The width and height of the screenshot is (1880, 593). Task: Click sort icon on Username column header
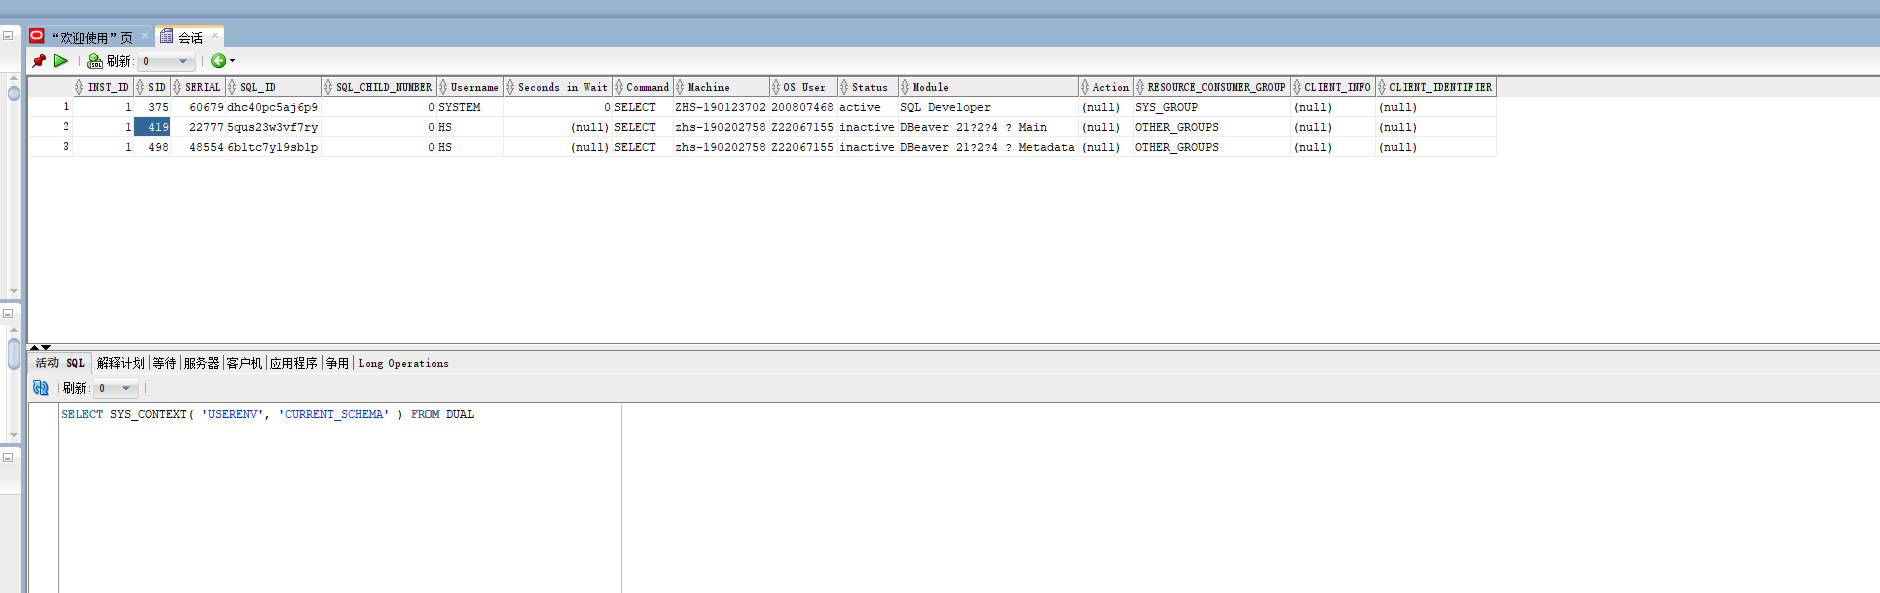[443, 87]
